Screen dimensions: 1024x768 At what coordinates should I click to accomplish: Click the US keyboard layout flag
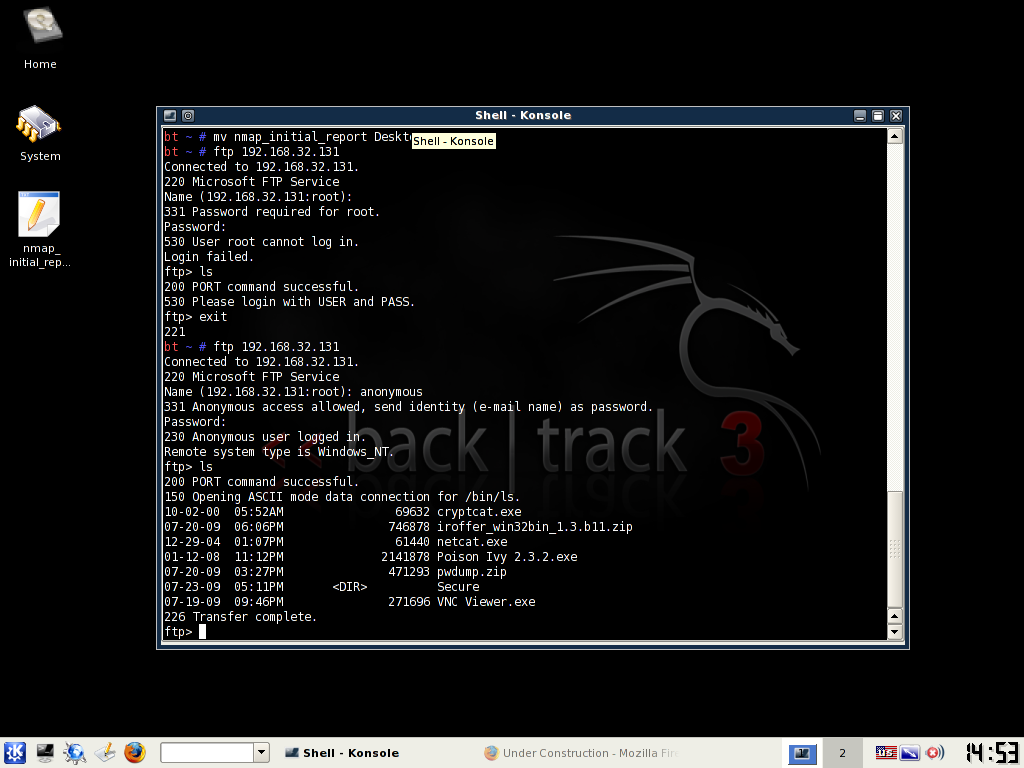tap(886, 752)
